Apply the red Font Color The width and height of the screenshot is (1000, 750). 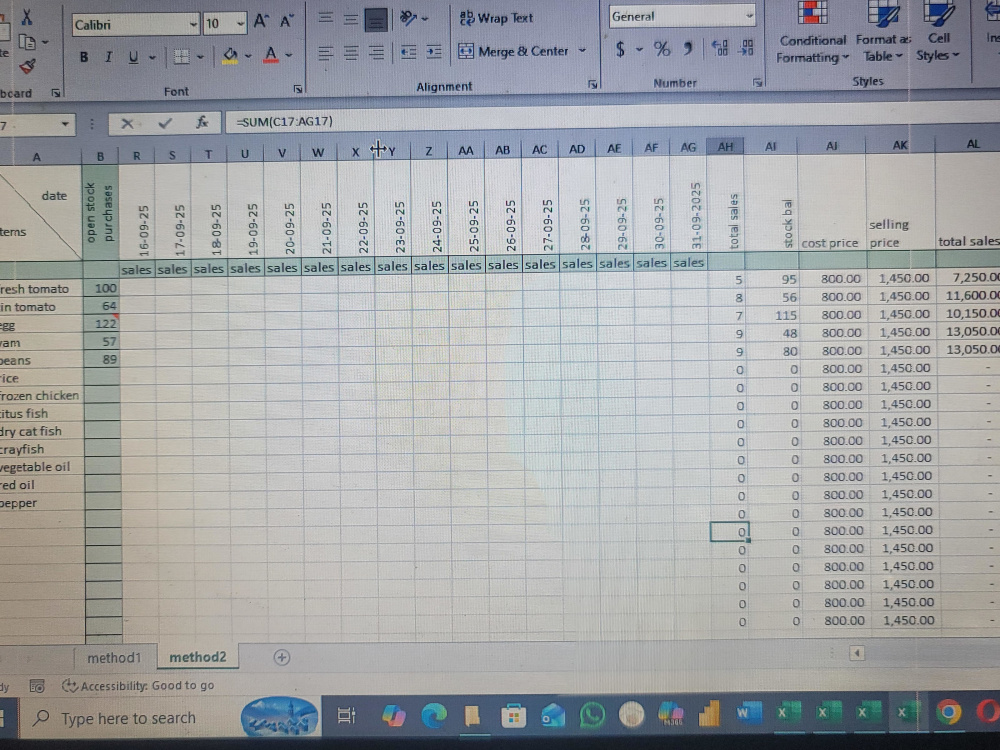click(271, 55)
